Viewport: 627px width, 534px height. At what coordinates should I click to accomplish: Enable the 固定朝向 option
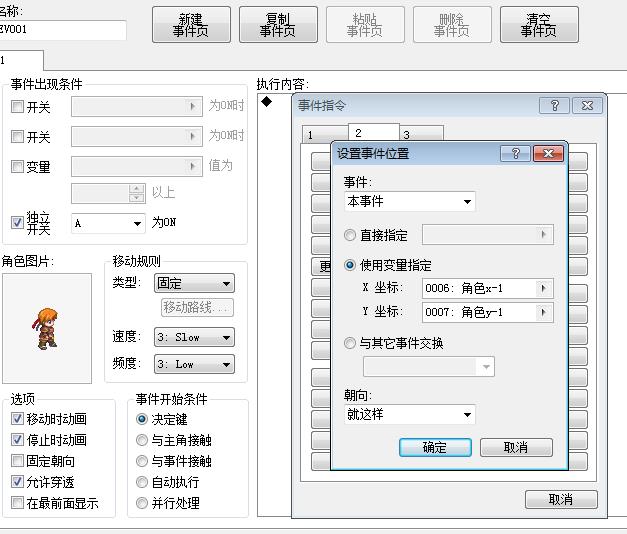[17, 460]
